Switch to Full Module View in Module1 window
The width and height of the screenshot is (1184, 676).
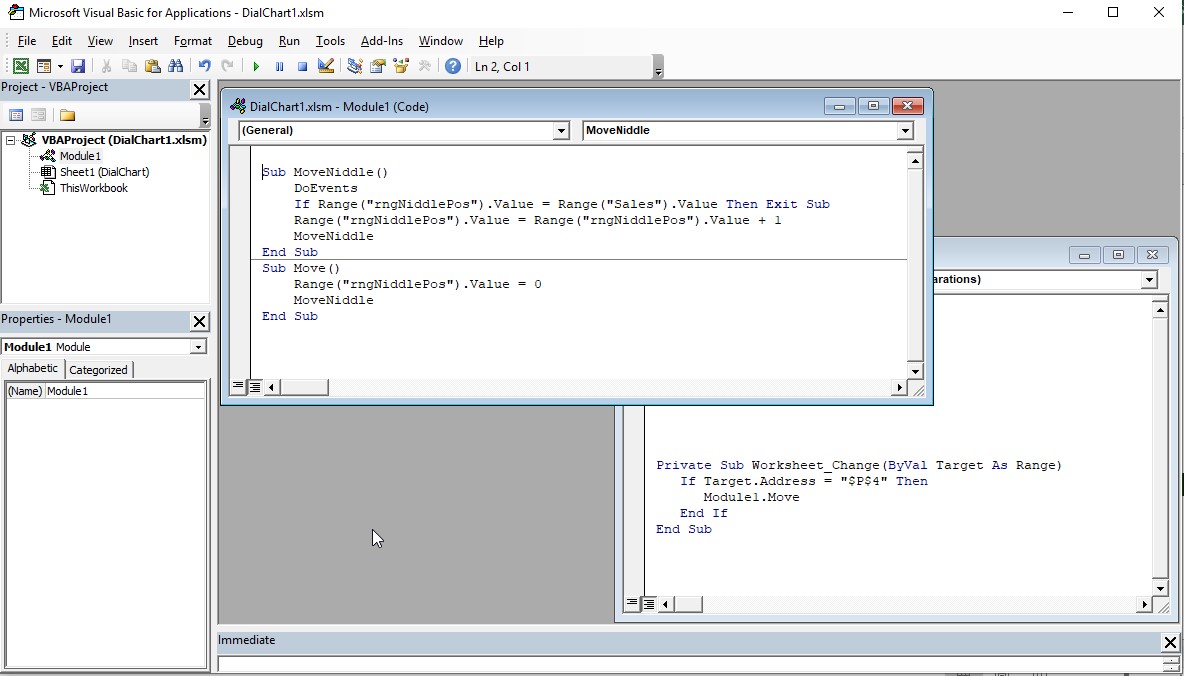pyautogui.click(x=254, y=386)
